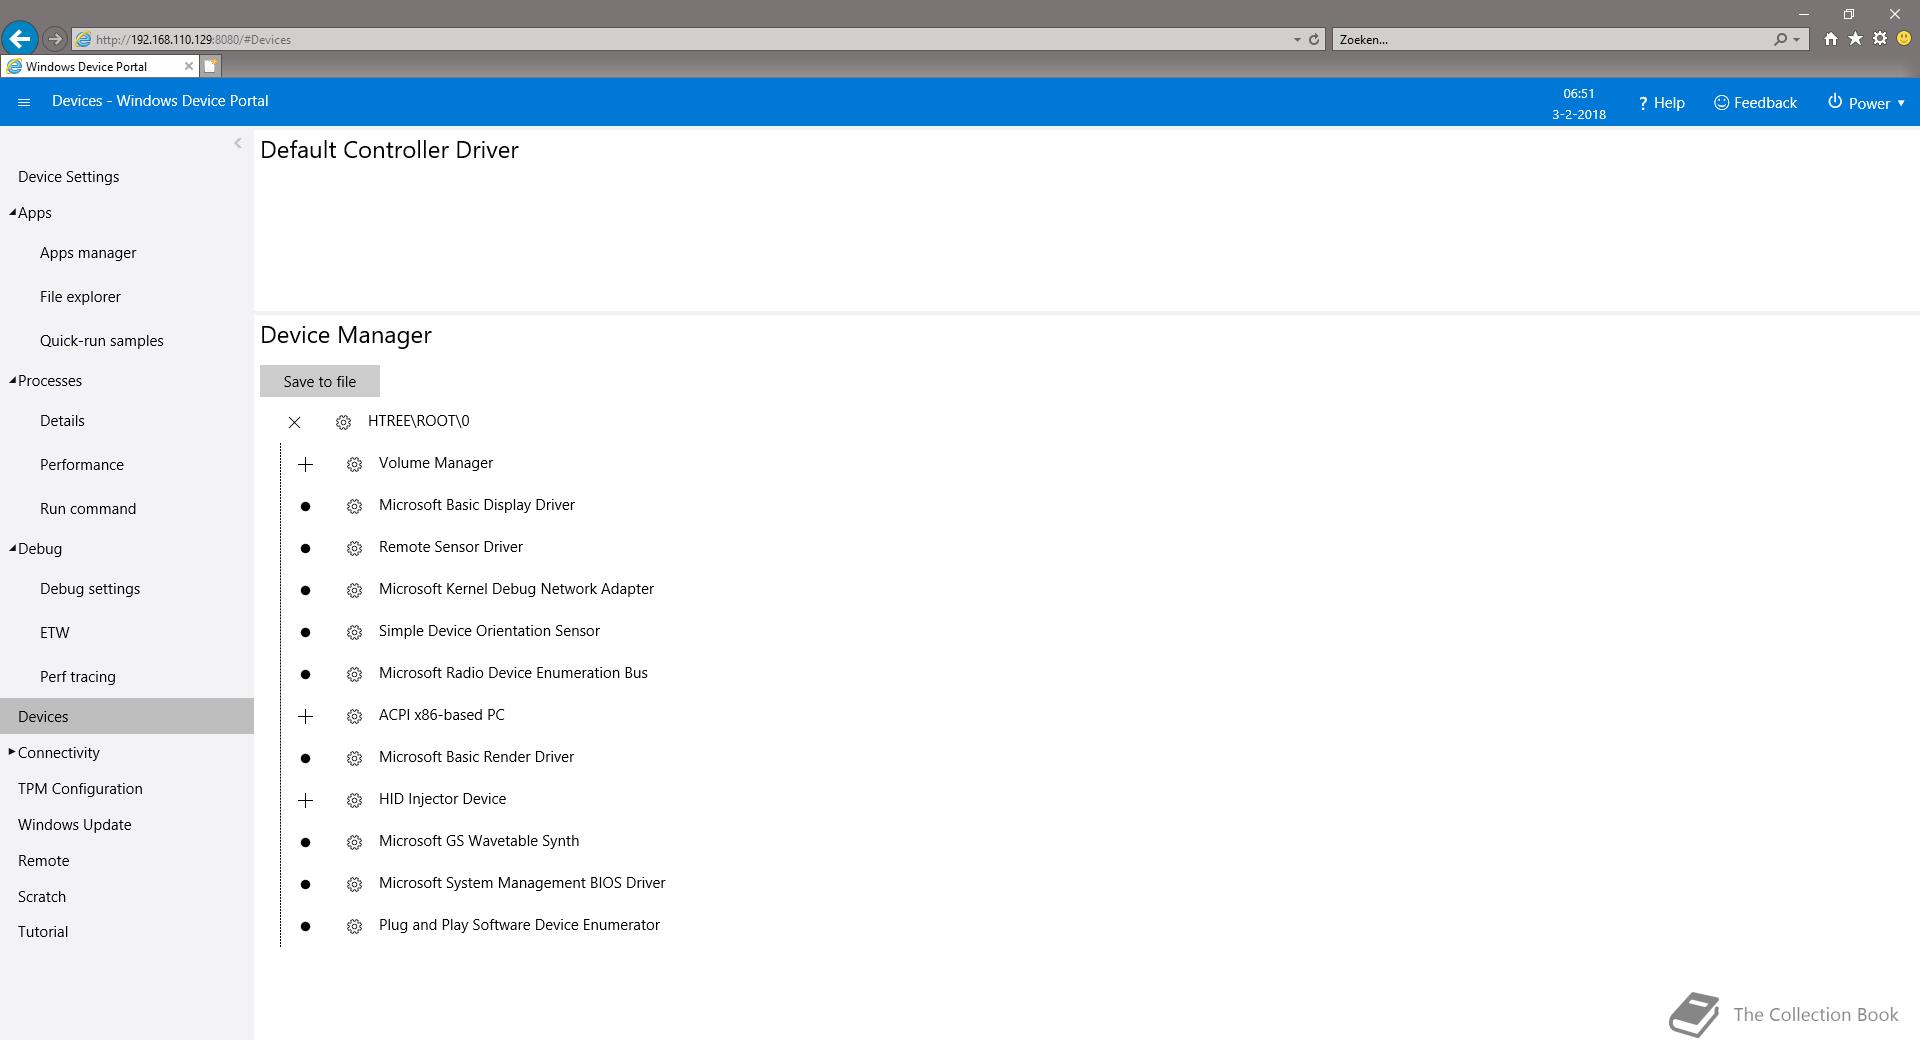
Task: Open Performance page
Action: click(82, 465)
